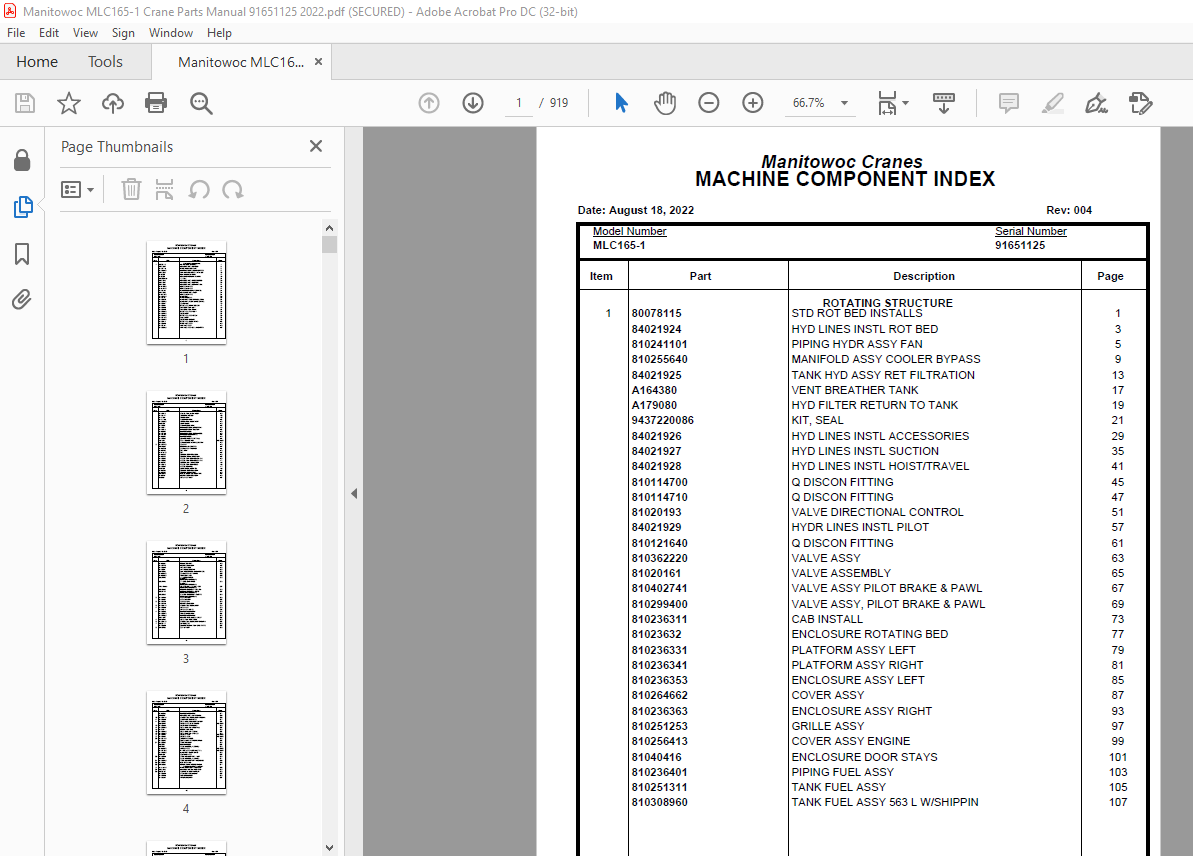Screen dimensions: 1193x856
Task: Add a comment sticky note
Action: coord(1009,103)
